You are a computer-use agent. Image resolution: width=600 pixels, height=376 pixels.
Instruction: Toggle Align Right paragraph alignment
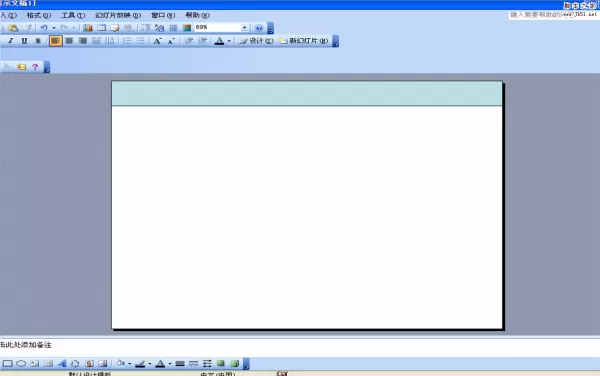click(83, 41)
